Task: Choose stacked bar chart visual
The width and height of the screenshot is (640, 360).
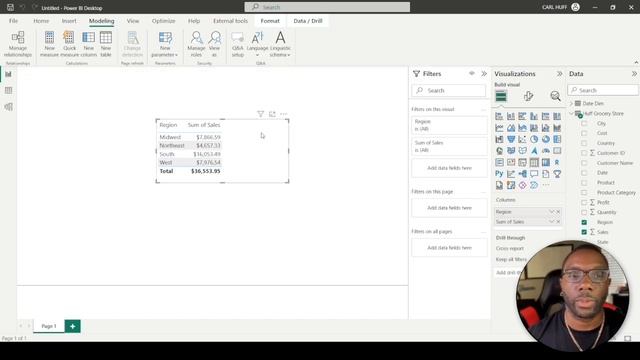Action: click(x=499, y=116)
